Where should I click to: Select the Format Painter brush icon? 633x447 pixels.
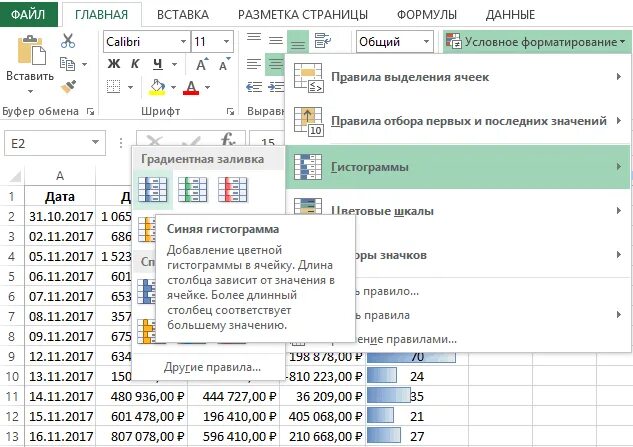point(69,86)
